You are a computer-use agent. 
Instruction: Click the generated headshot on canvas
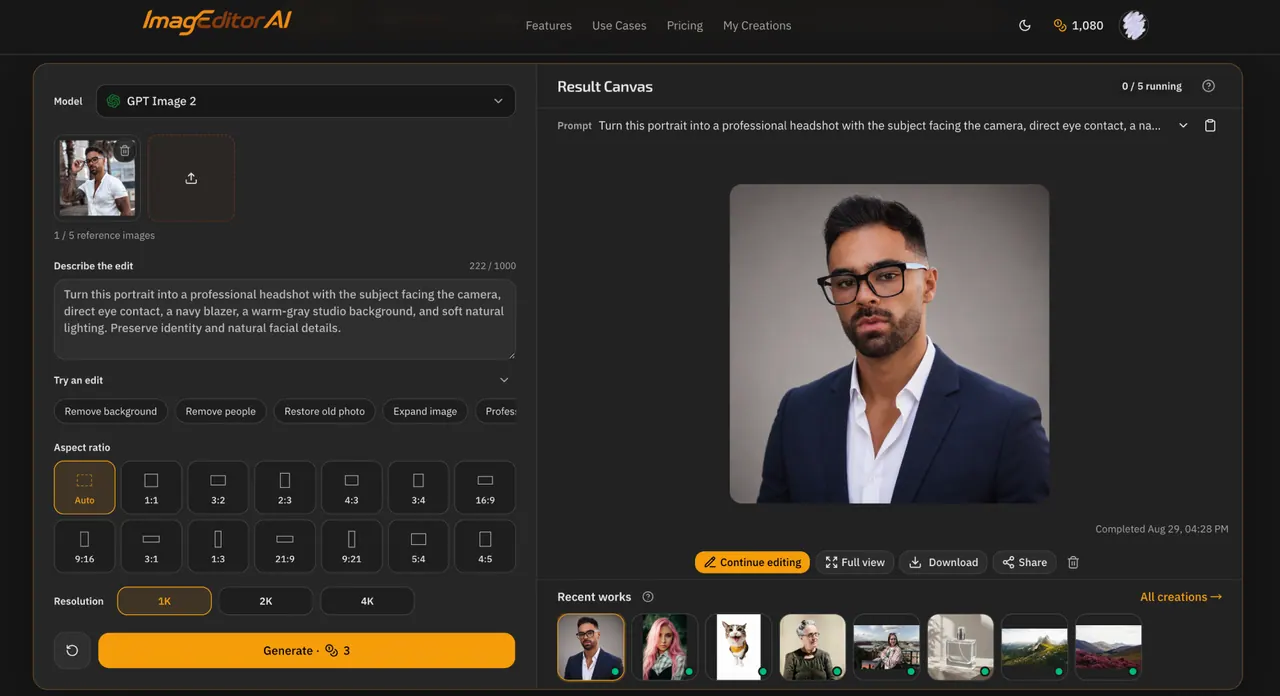(x=890, y=344)
